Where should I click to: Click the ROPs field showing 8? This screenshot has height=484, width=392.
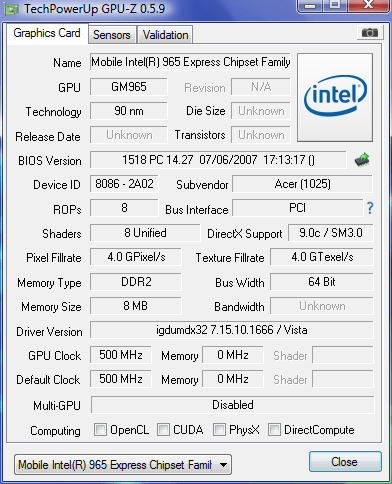pyautogui.click(x=124, y=208)
